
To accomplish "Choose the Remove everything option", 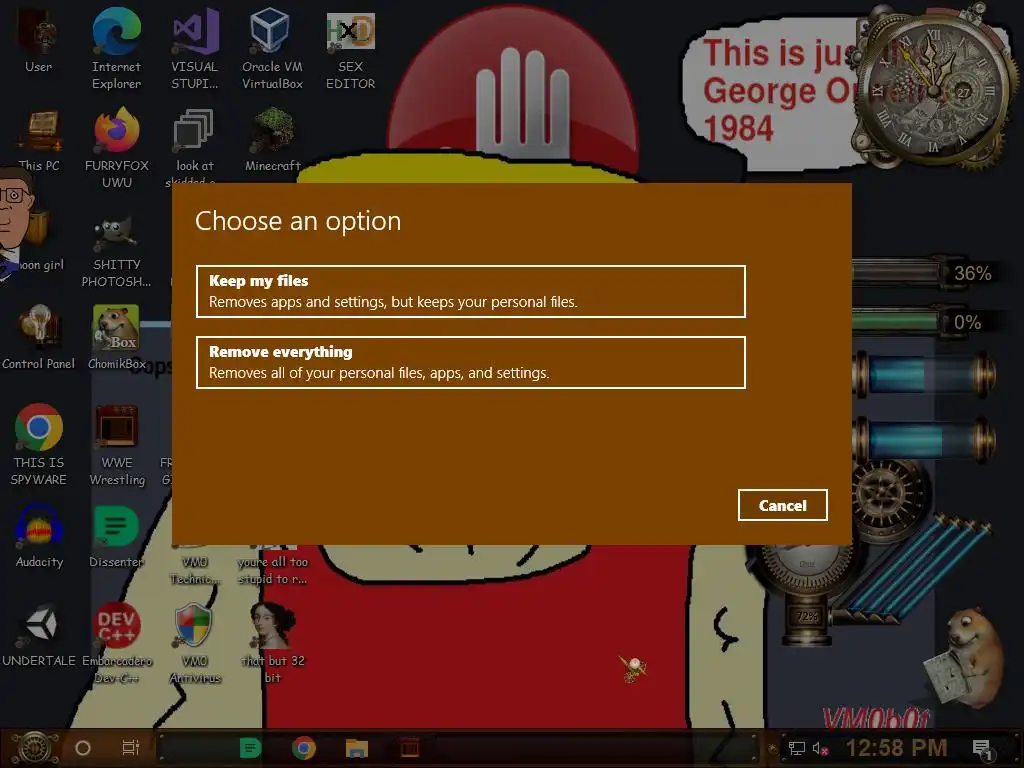I will click(x=470, y=362).
